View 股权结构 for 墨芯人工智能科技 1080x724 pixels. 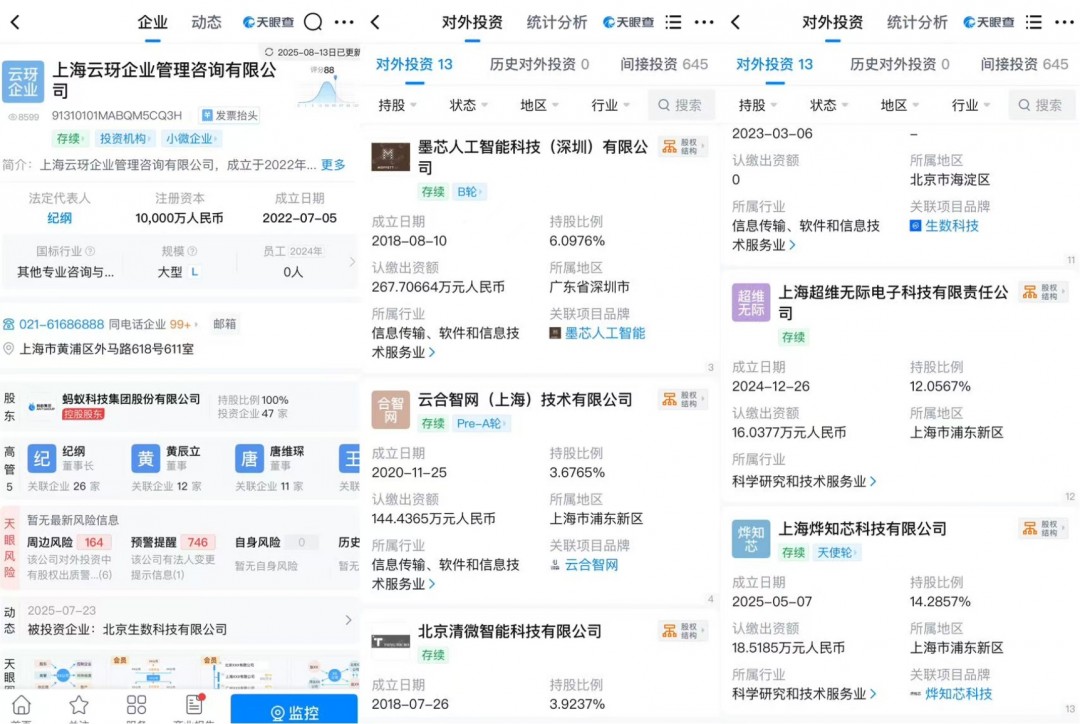[681, 146]
